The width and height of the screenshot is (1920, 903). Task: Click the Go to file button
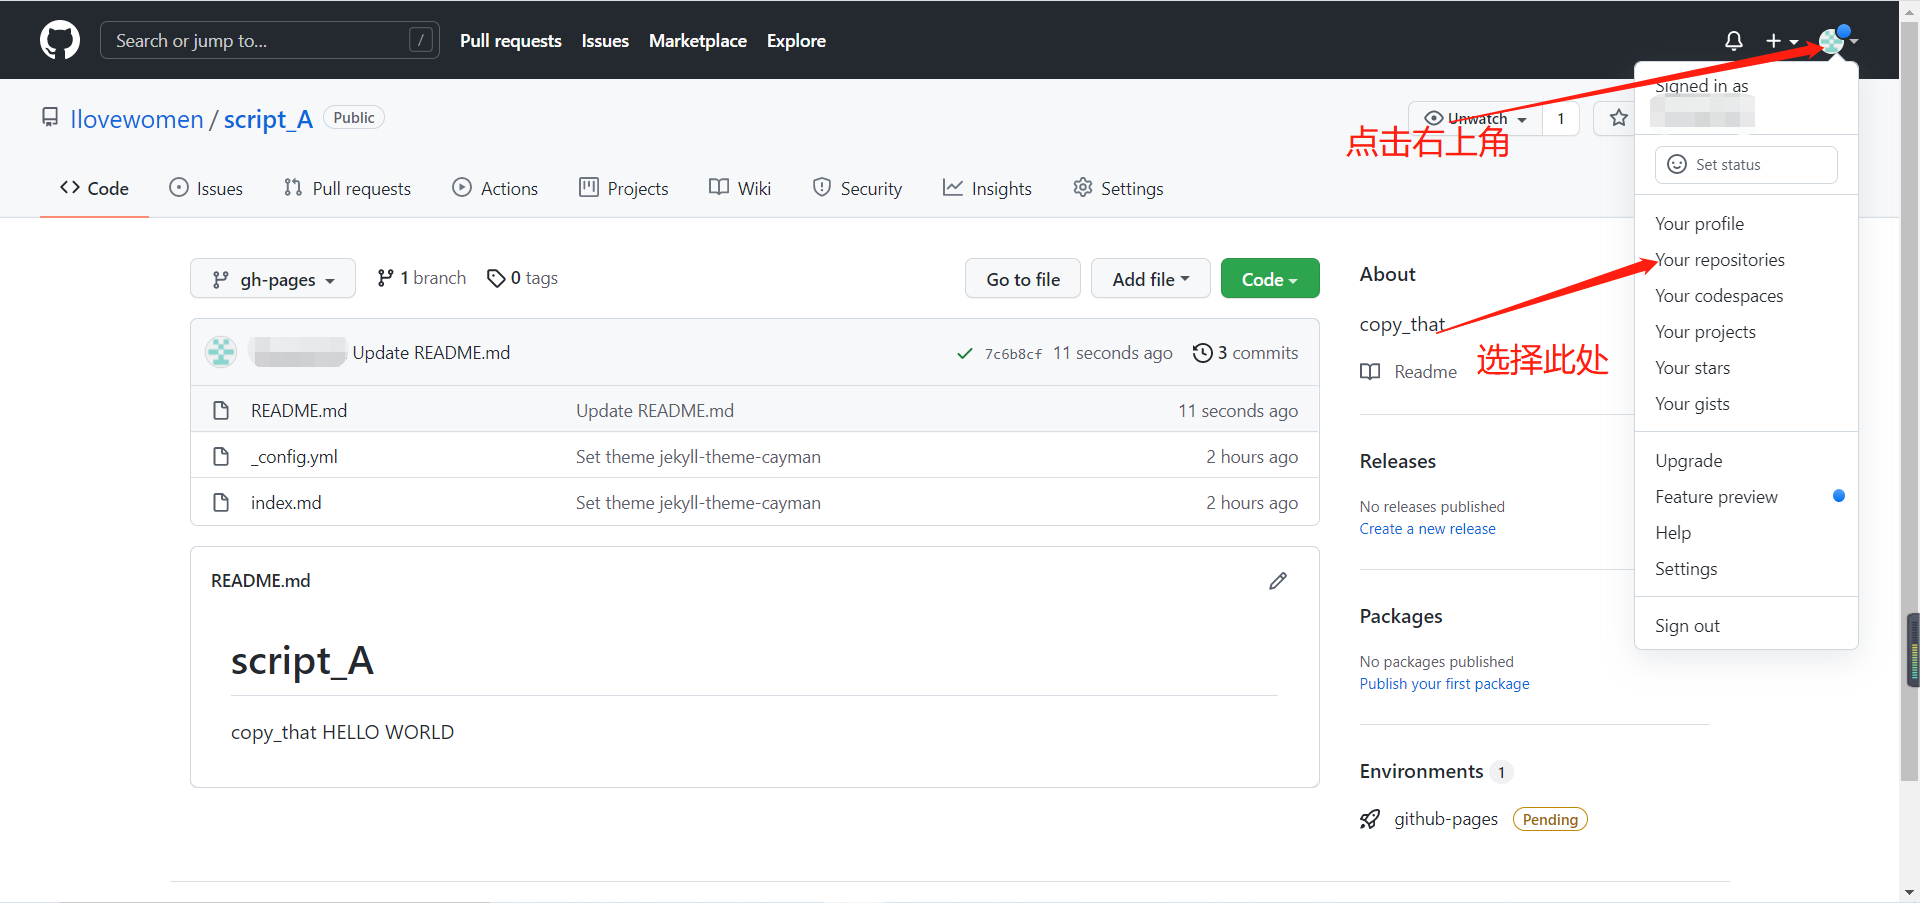point(1022,278)
